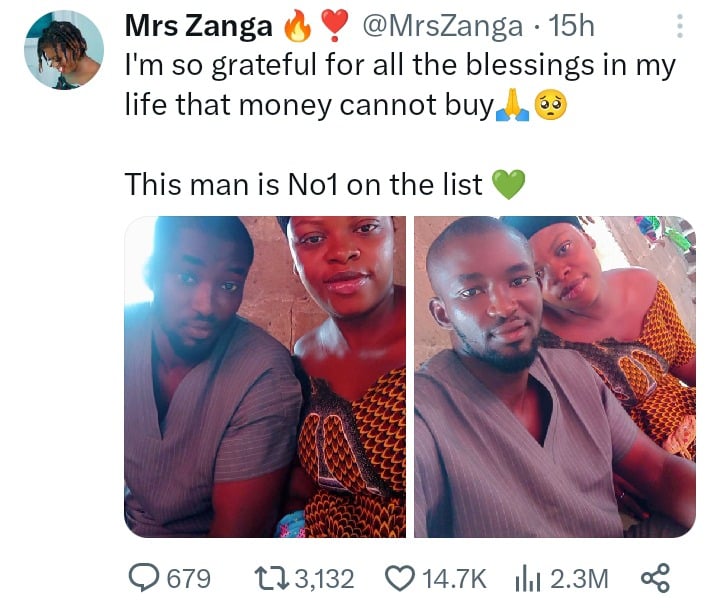
Task: Open the tweet's more options menu
Action: click(680, 26)
